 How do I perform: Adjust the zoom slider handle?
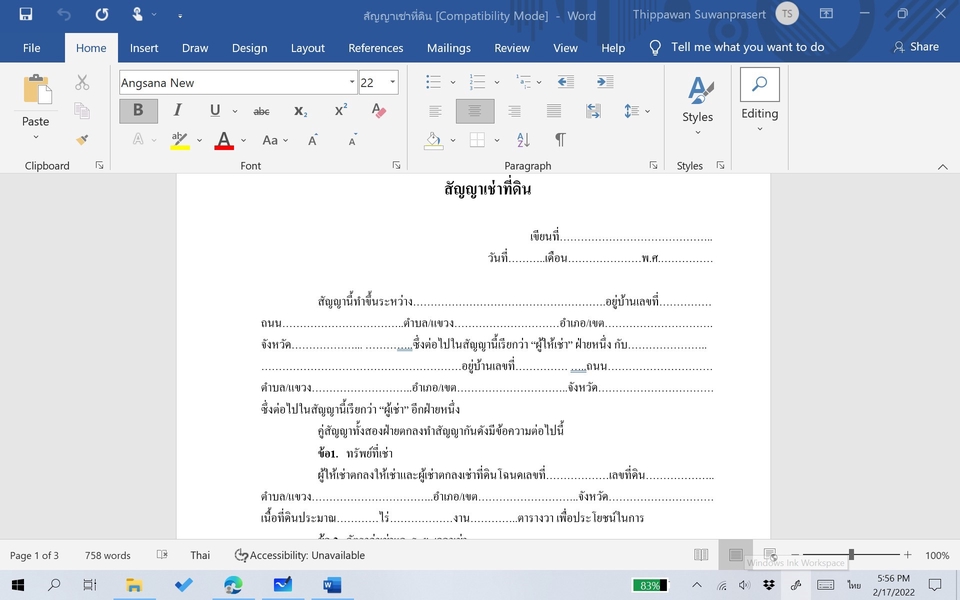851,555
